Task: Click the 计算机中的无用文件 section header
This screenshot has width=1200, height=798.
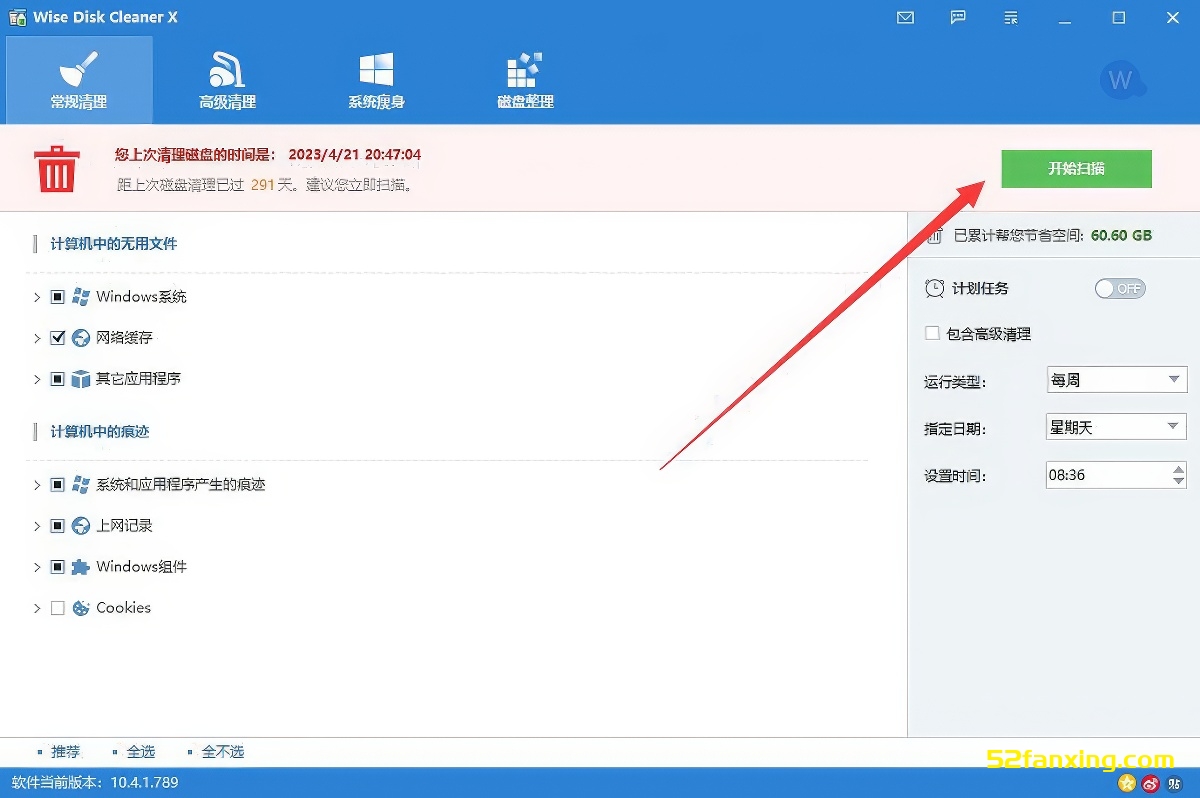Action: point(114,244)
